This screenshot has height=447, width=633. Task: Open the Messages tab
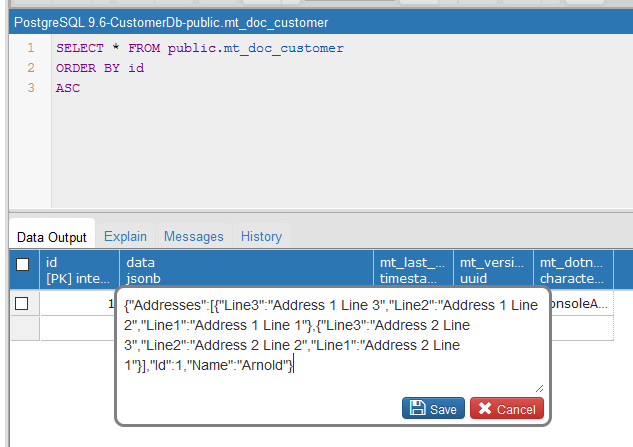coord(193,237)
